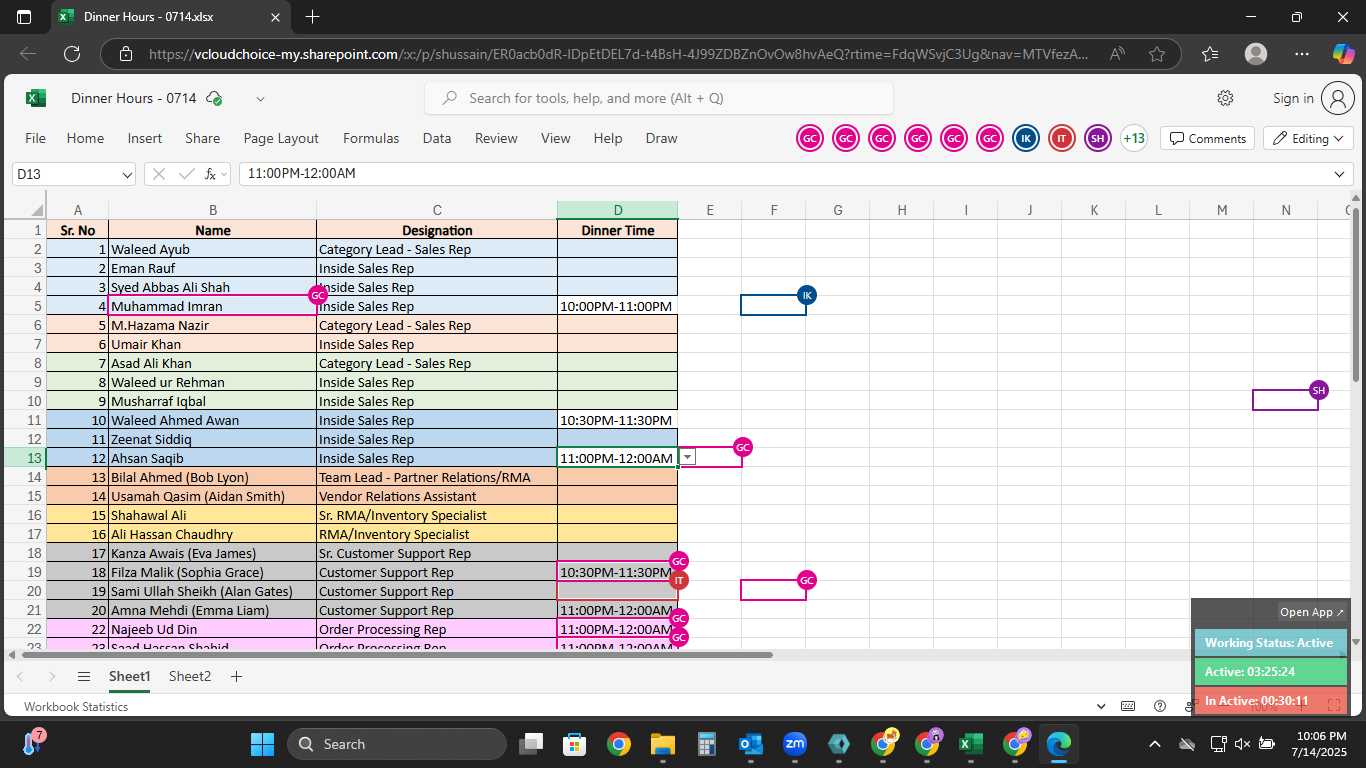
Task: Open the Formulas tab
Action: [x=371, y=138]
